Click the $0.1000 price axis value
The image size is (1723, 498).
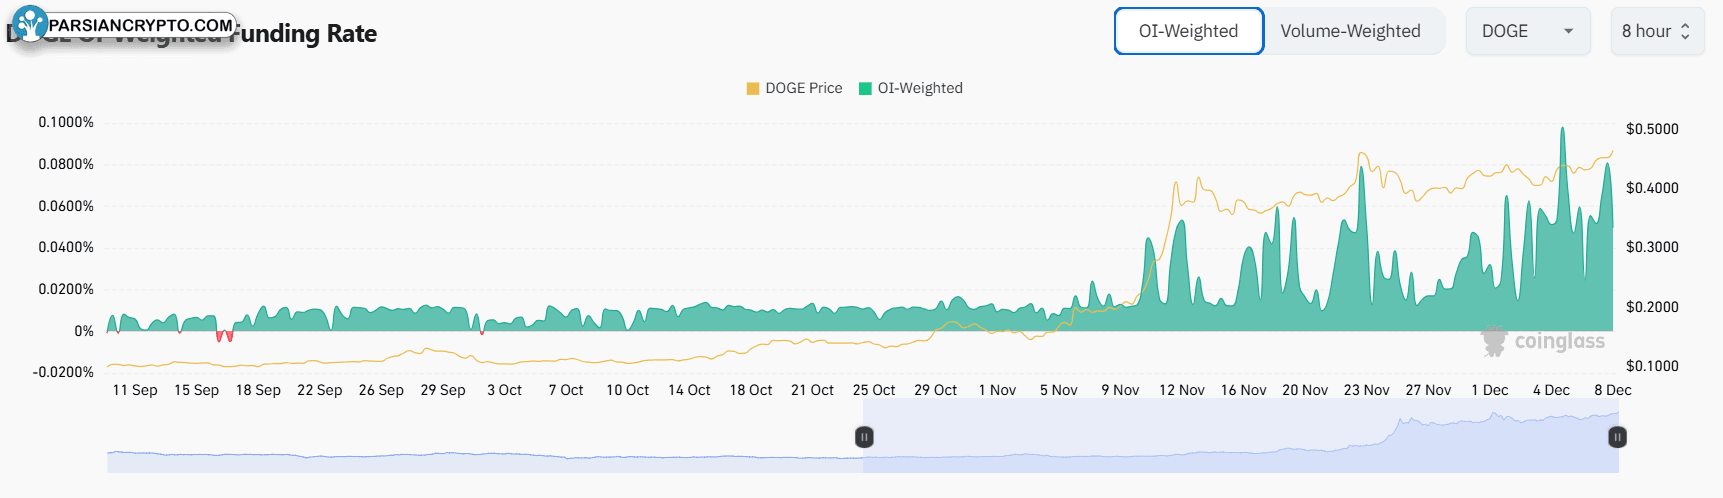coord(1652,366)
